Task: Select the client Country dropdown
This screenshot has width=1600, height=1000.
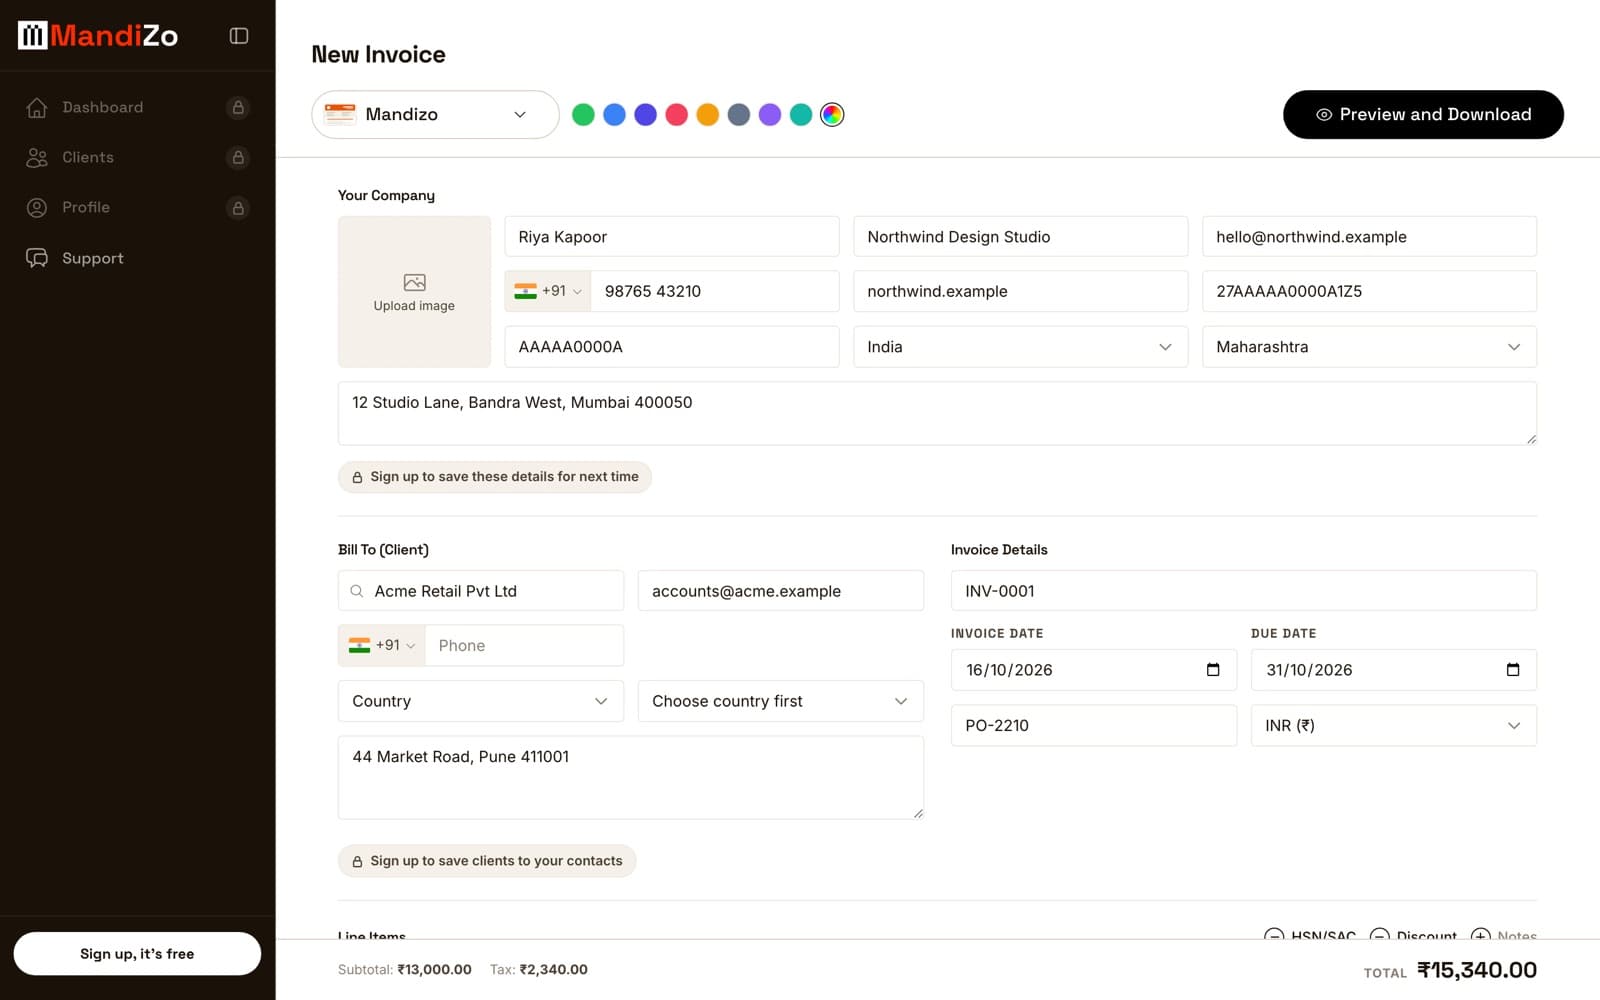Action: [x=481, y=701]
